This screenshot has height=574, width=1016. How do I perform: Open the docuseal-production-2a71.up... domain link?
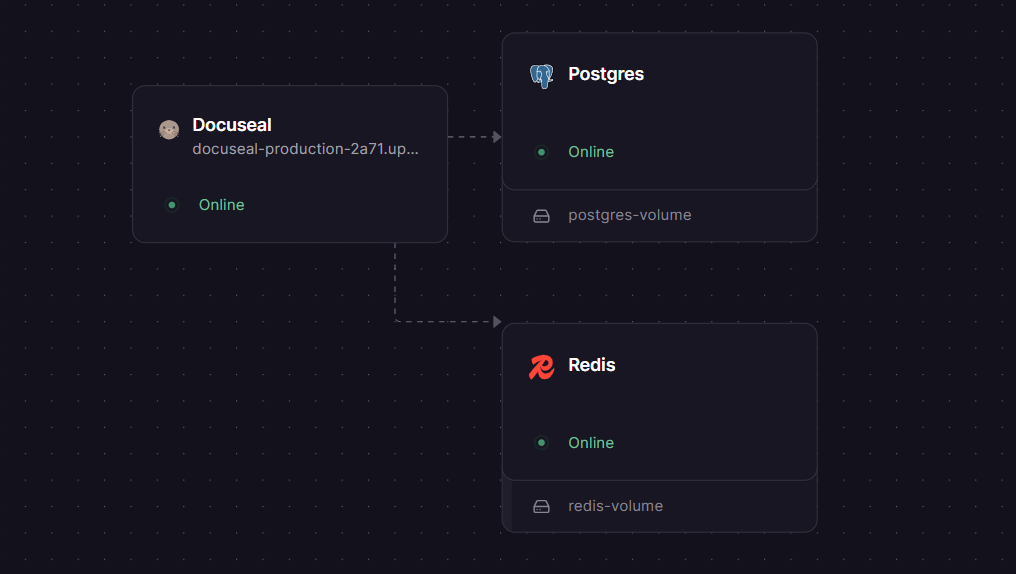tap(305, 149)
